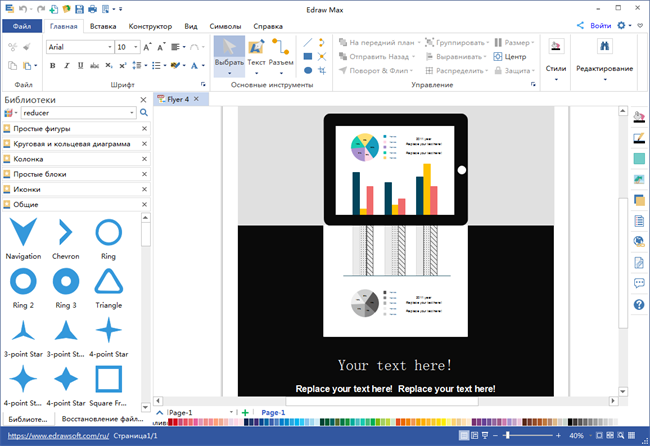Click the cut scissors icon
650x446 pixels.
click(x=12, y=47)
